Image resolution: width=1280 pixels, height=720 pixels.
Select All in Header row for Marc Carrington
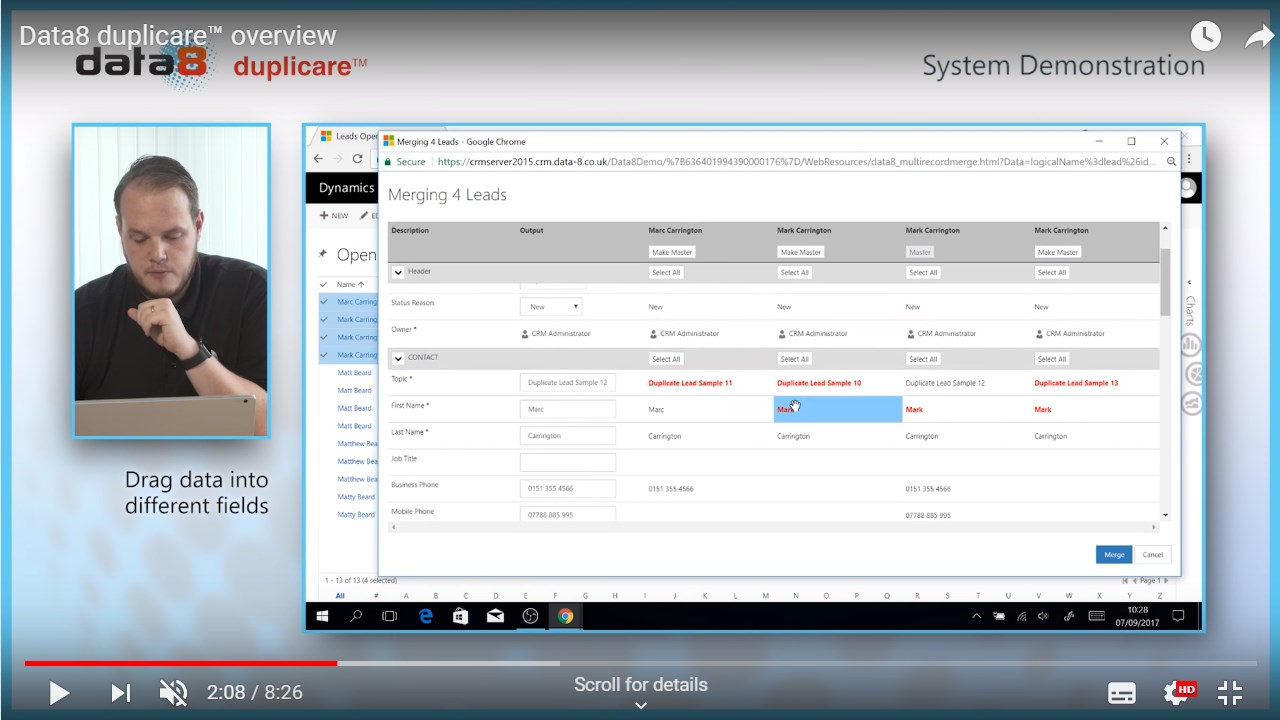click(666, 272)
